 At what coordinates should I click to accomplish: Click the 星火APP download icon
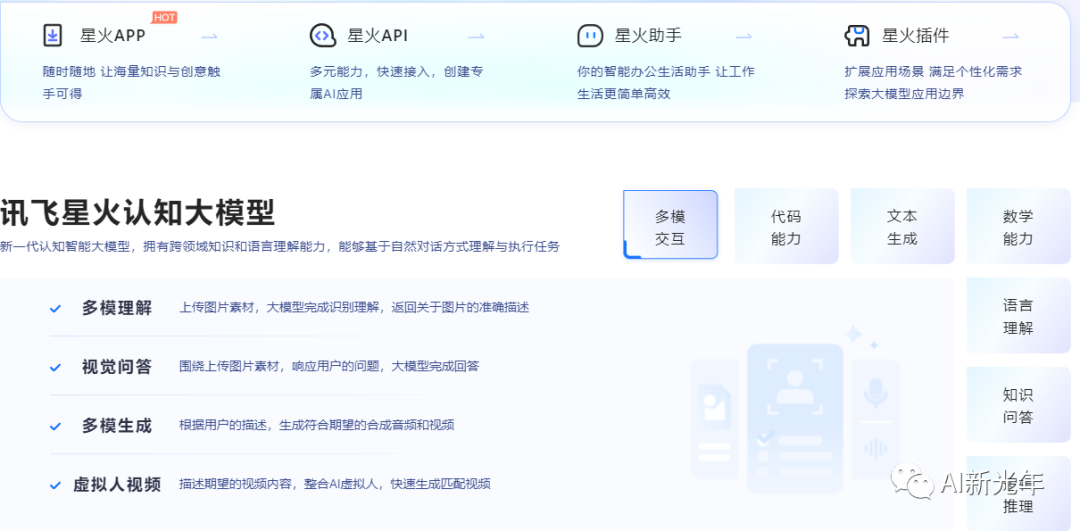tap(52, 35)
